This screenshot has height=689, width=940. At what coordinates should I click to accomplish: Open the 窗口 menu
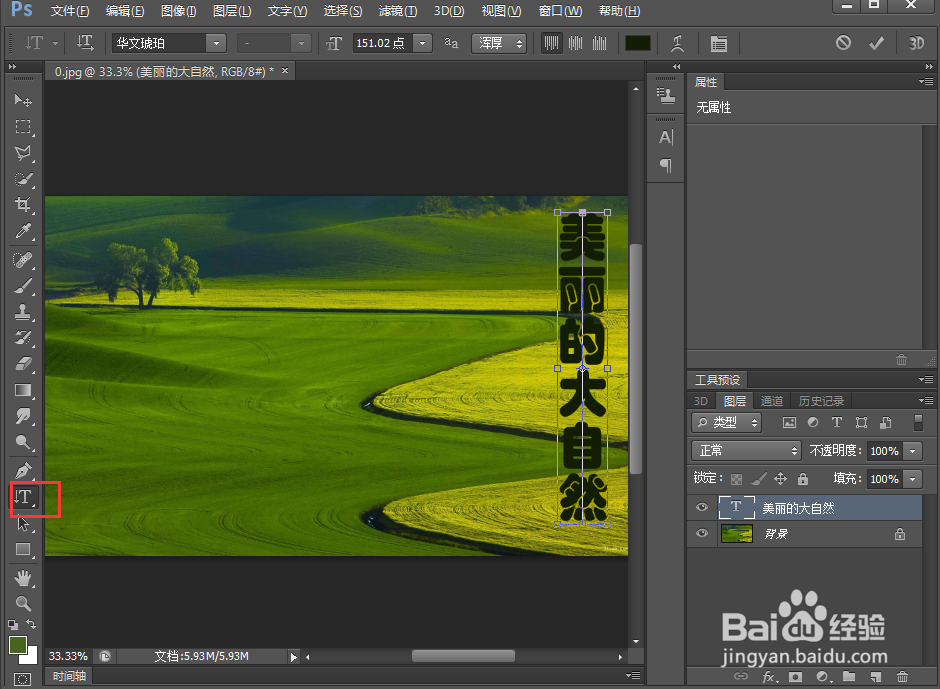click(560, 11)
